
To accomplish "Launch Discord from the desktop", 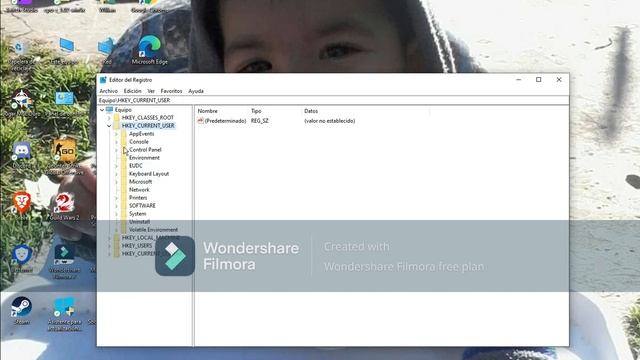I will [21, 155].
